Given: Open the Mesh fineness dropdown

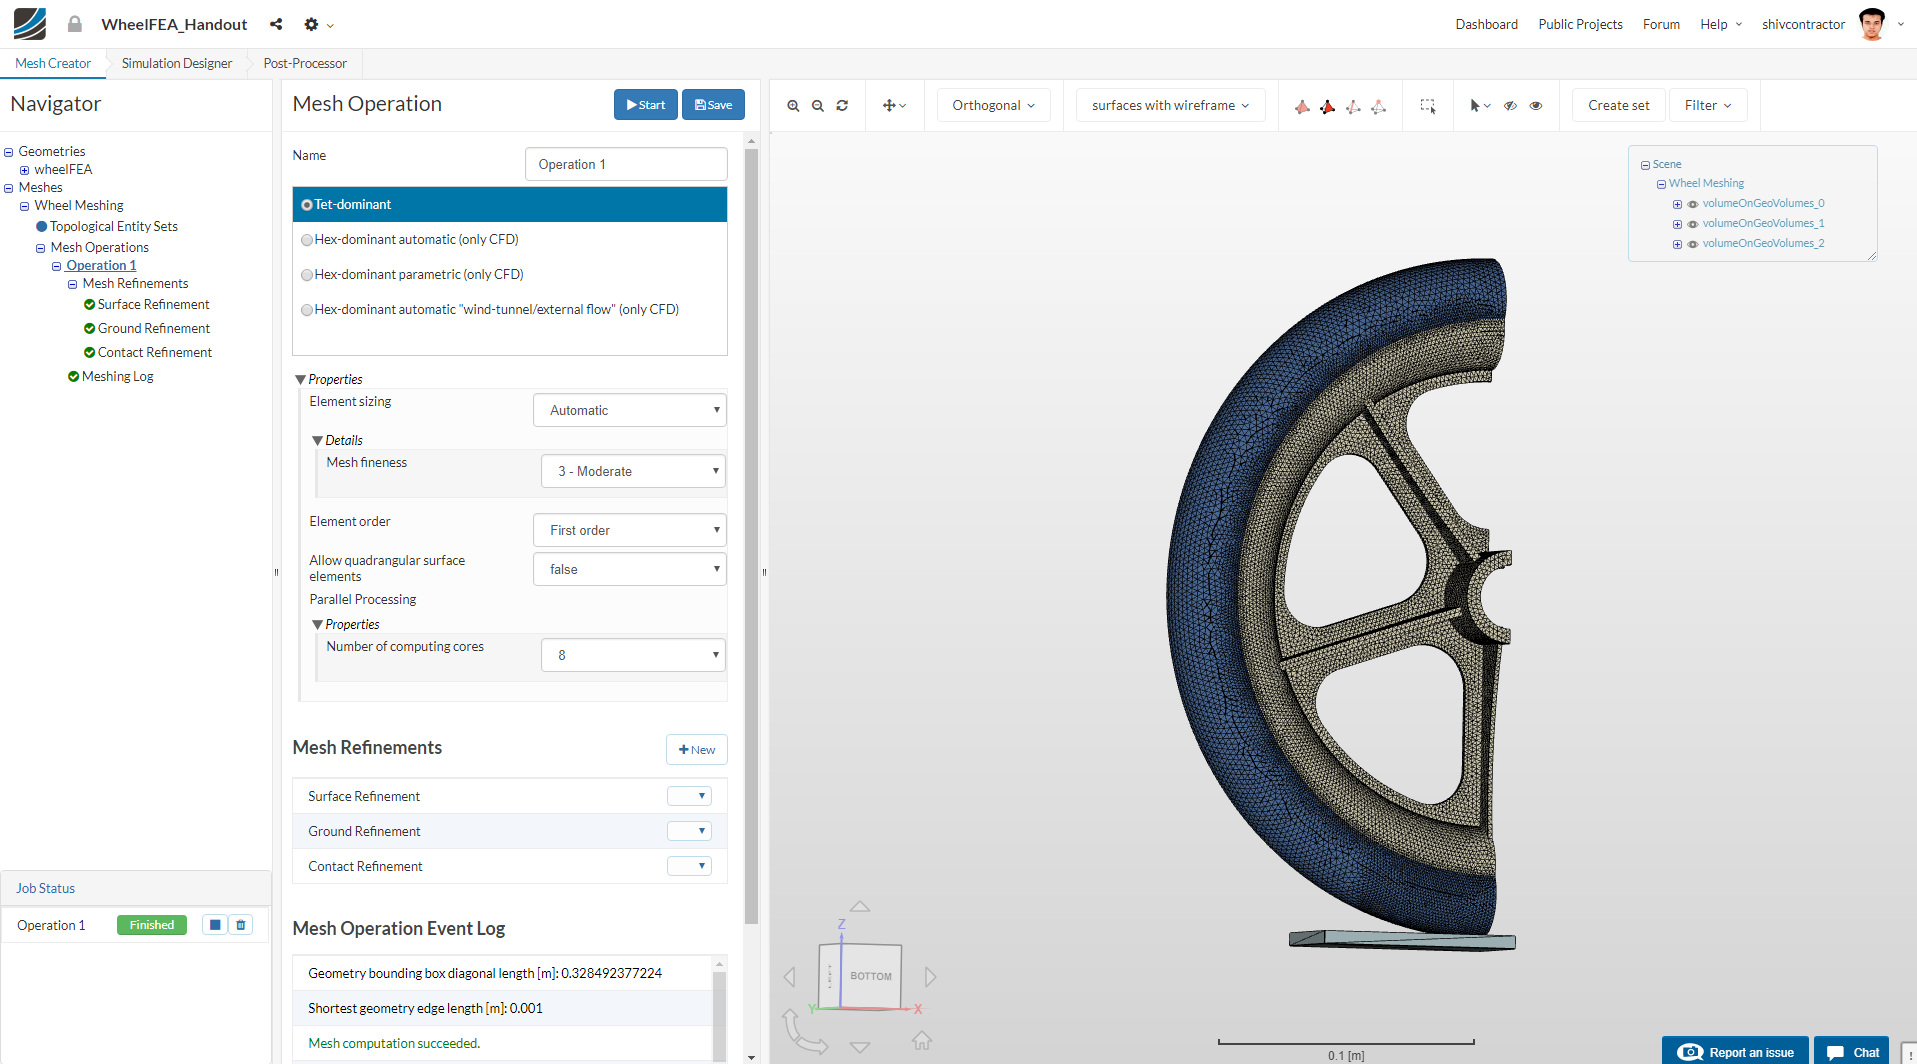Looking at the screenshot, I should click(633, 471).
